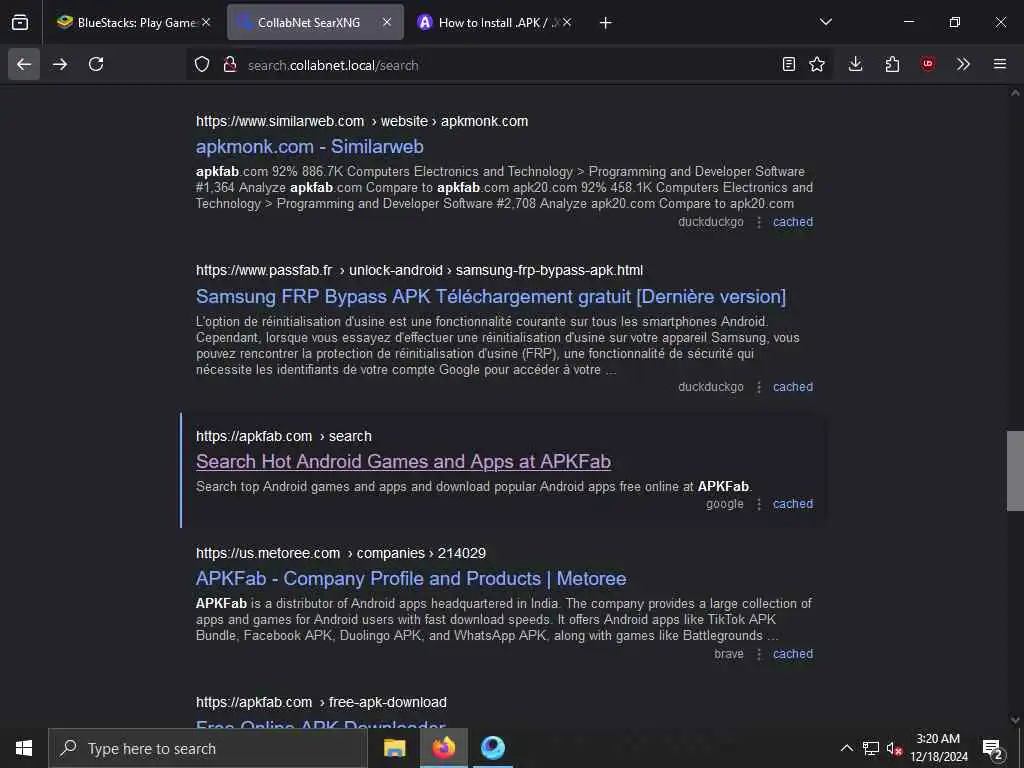Screen dimensions: 1024x768
Task: Open APKFab Company Profile Metoree result
Action: point(411,579)
